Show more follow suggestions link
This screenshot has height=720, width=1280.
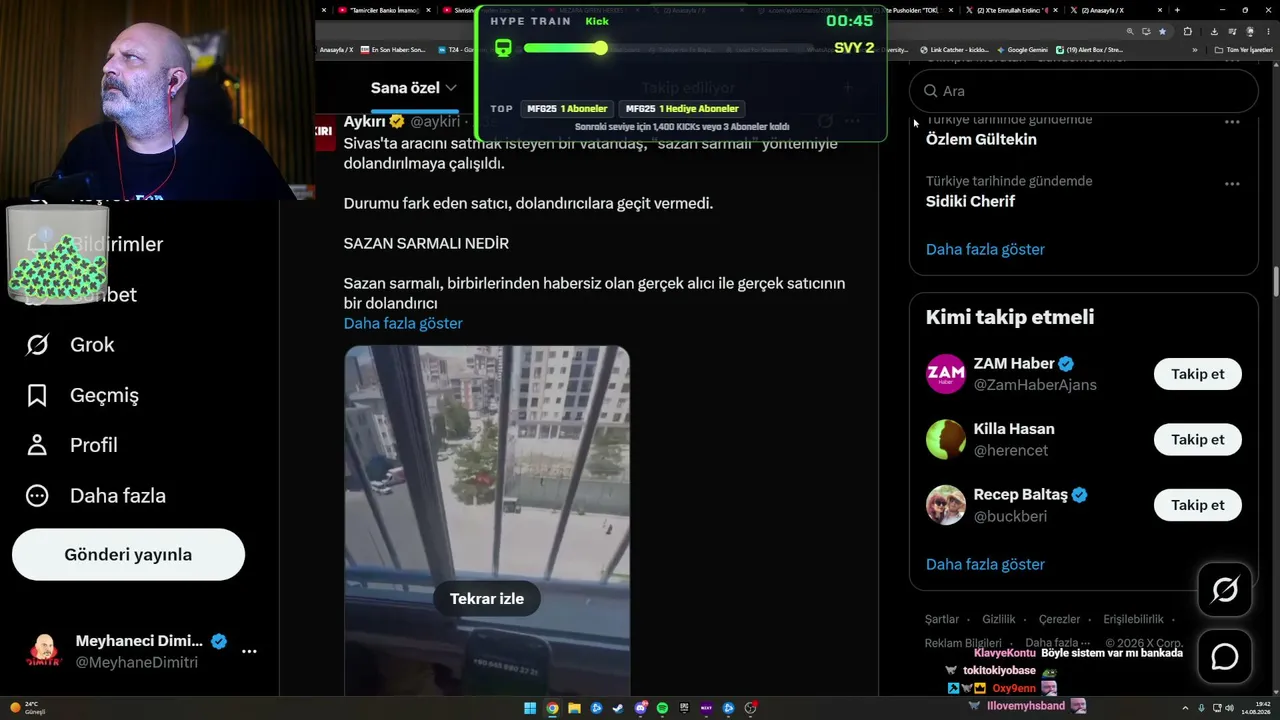[x=985, y=564]
